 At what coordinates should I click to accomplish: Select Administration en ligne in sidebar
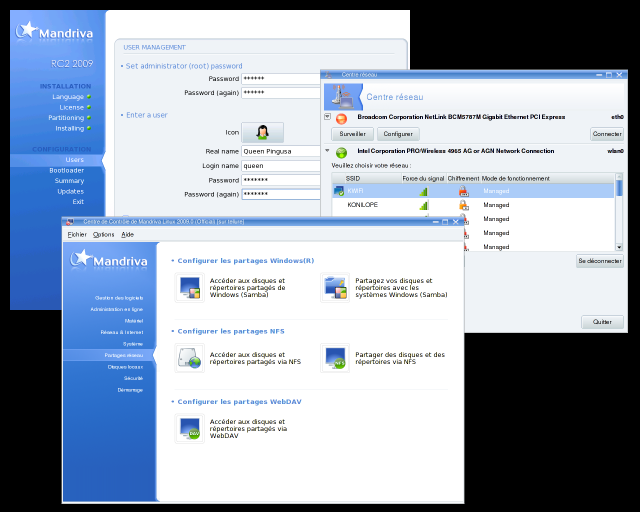tap(117, 309)
